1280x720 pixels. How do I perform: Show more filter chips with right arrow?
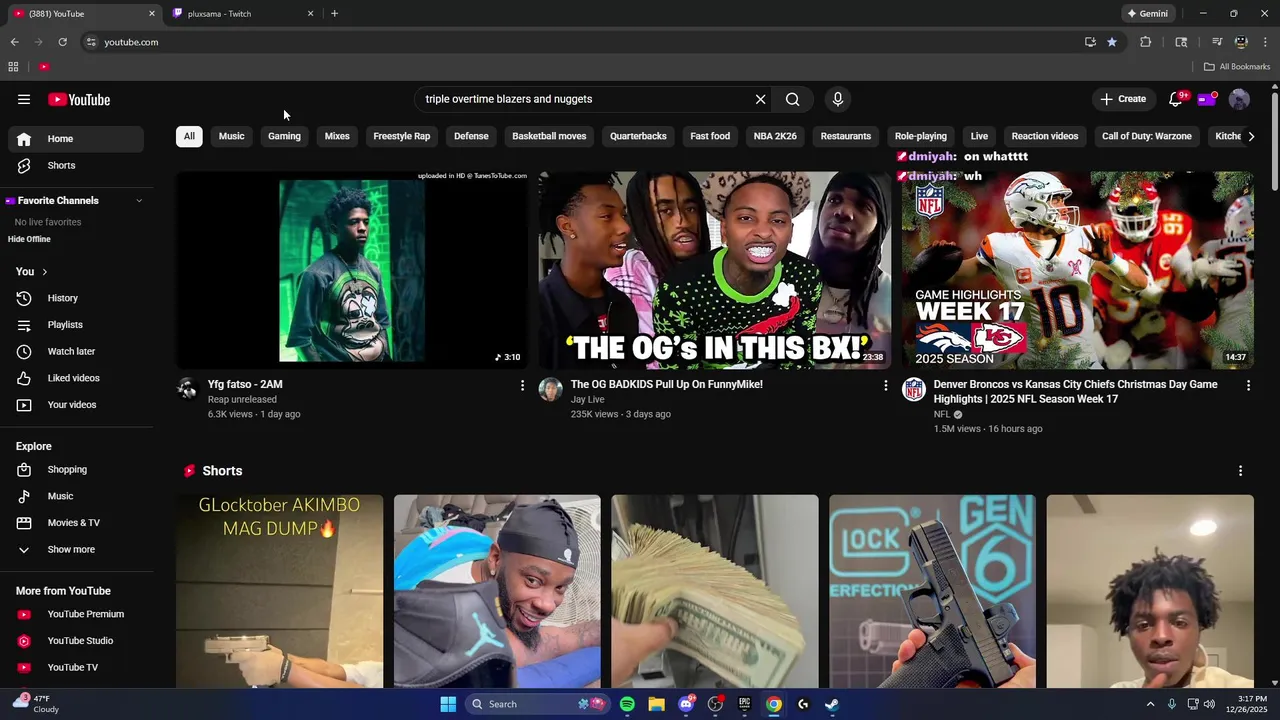click(1250, 136)
